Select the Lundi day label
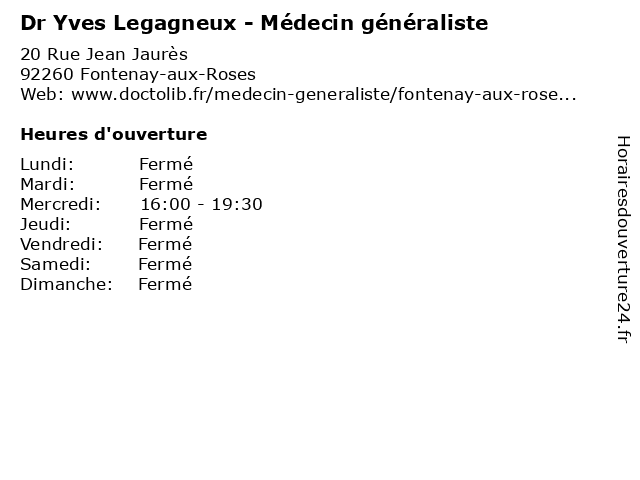This screenshot has height=480, width=640. (x=47, y=164)
